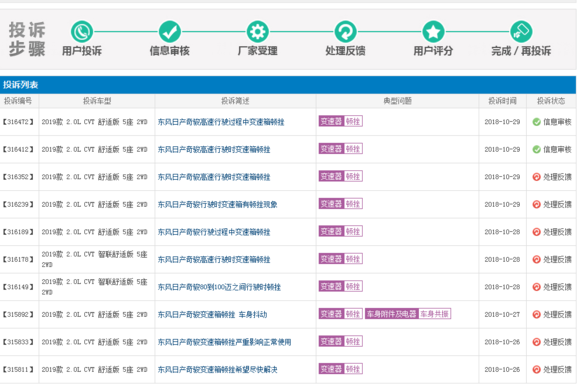Click complaint number 【316239】
This screenshot has height=387, width=580.
(18, 204)
